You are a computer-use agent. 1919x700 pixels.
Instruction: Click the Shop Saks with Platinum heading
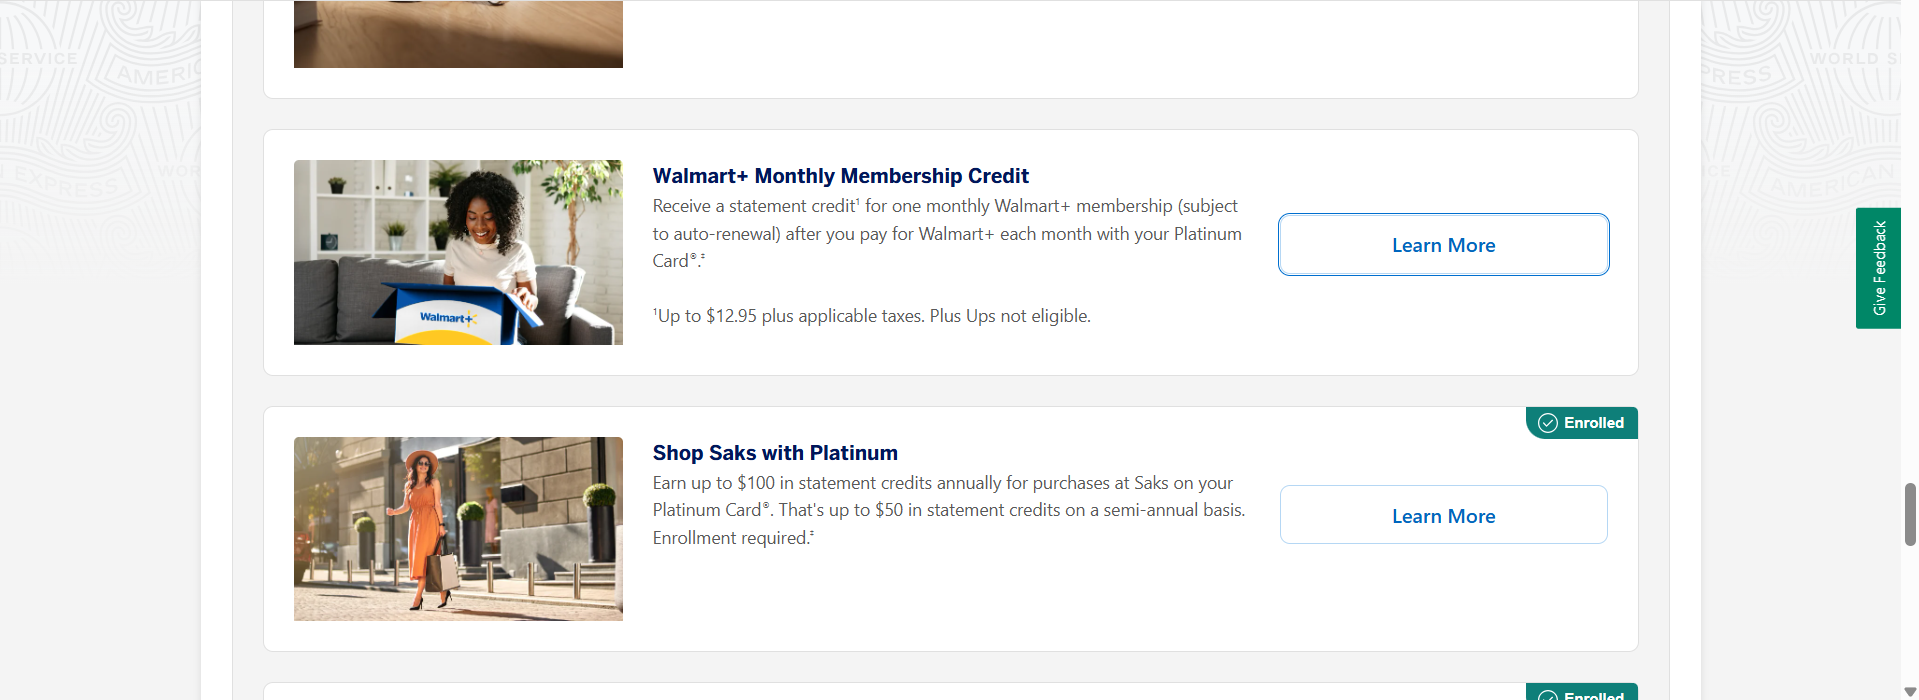click(774, 452)
